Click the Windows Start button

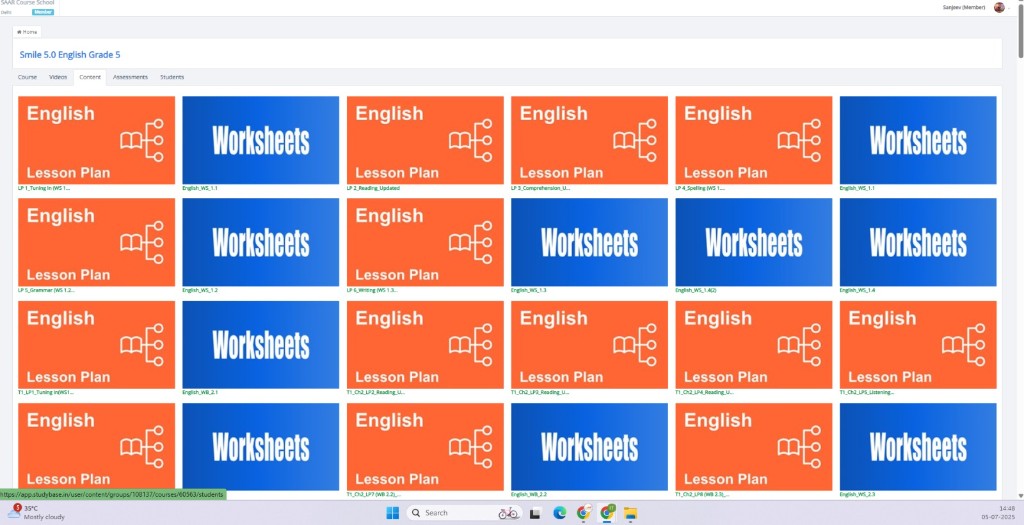click(x=392, y=512)
